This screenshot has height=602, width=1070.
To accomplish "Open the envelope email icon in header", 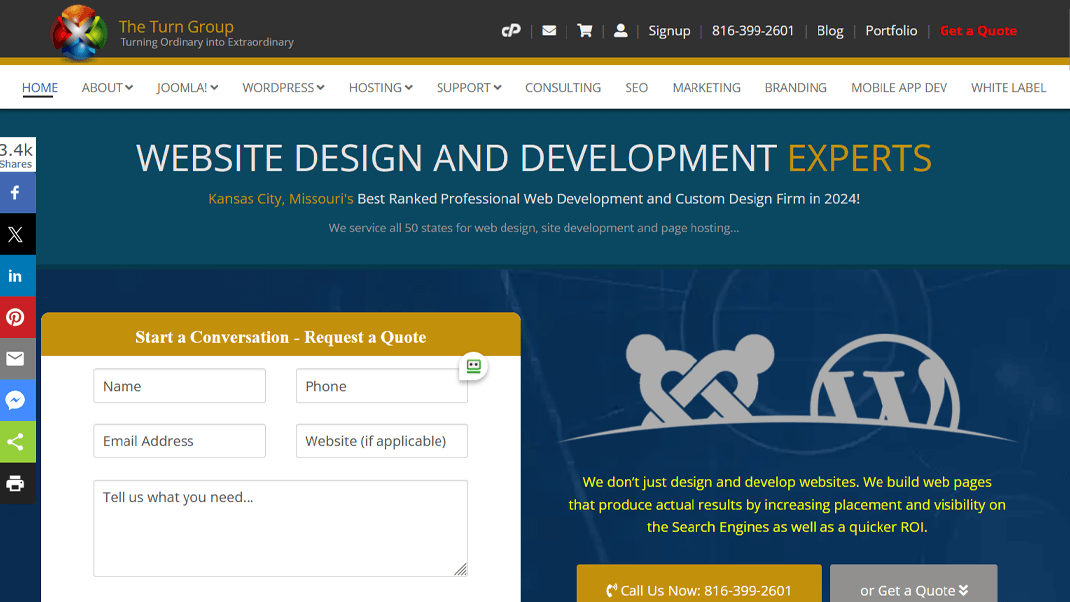I will [549, 31].
